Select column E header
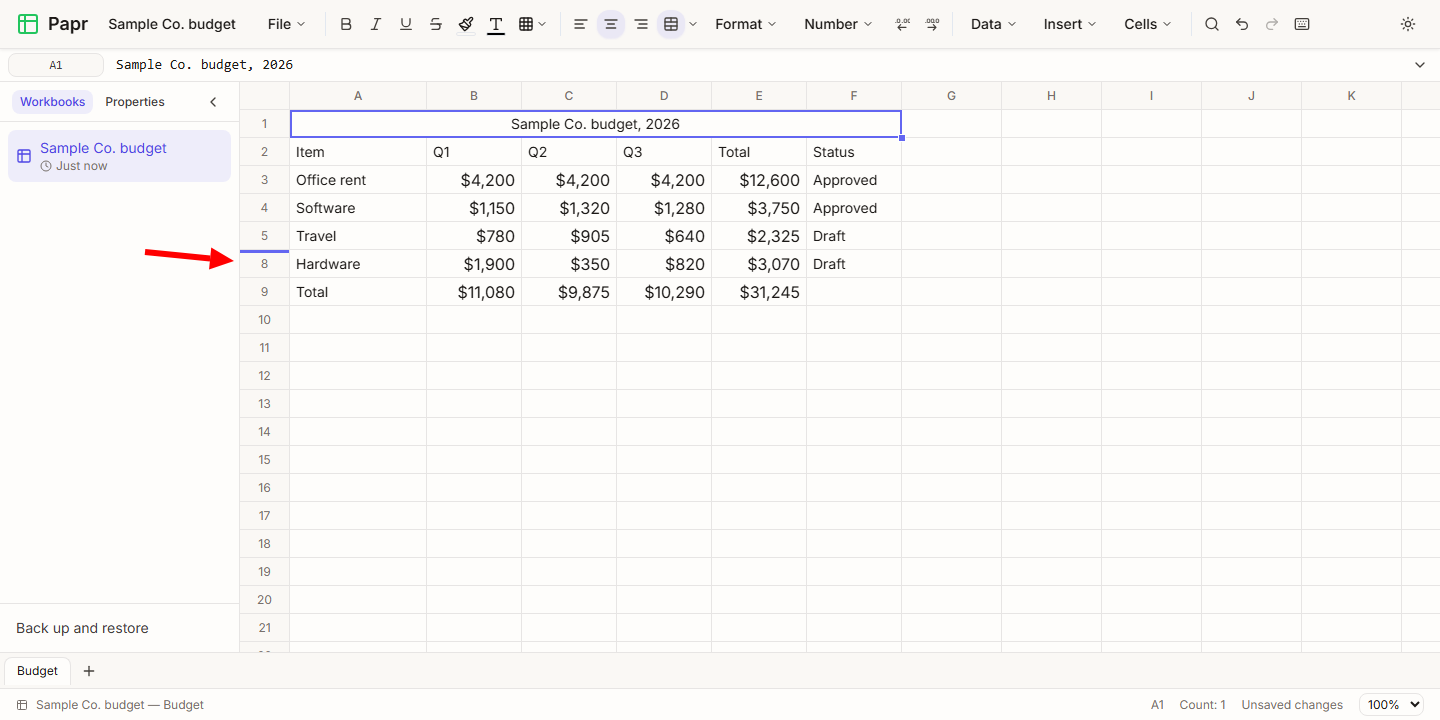Viewport: 1440px width, 720px height. pos(759,96)
